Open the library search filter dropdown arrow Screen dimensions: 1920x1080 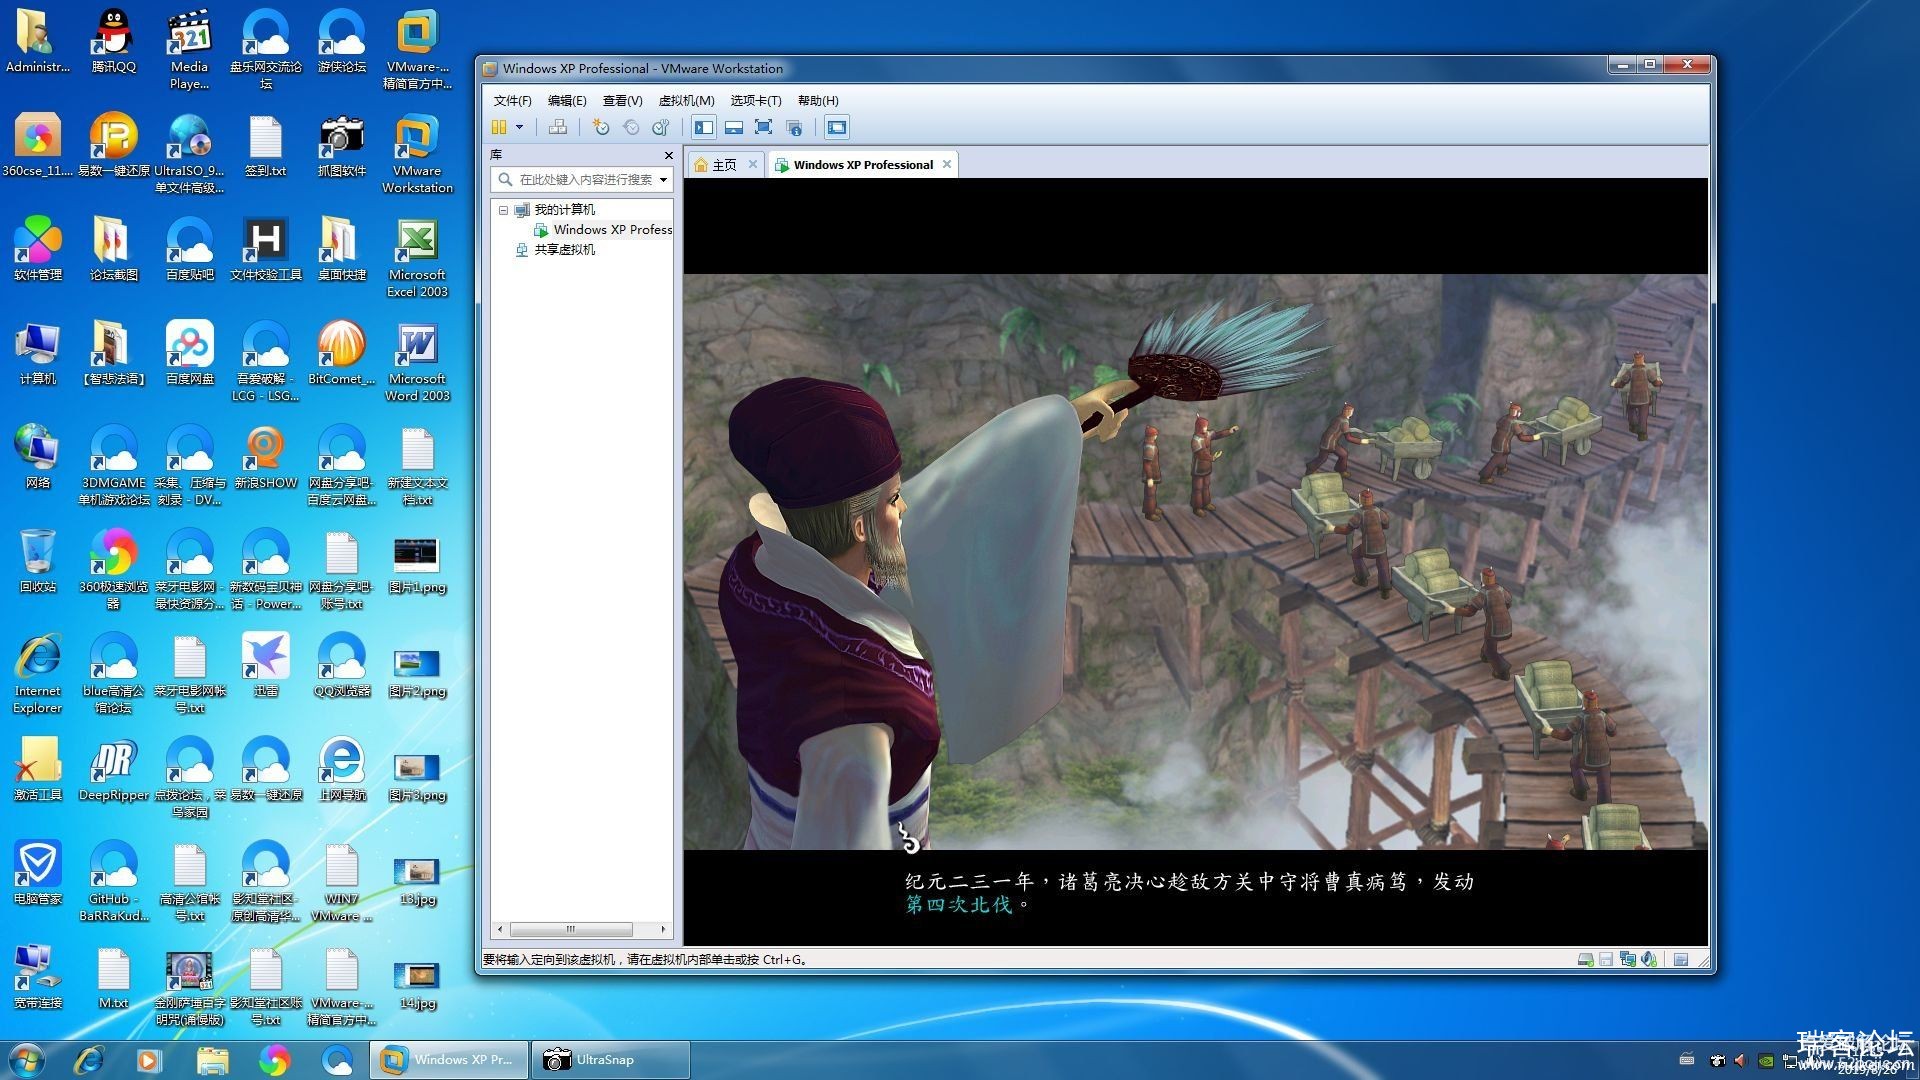click(x=663, y=180)
